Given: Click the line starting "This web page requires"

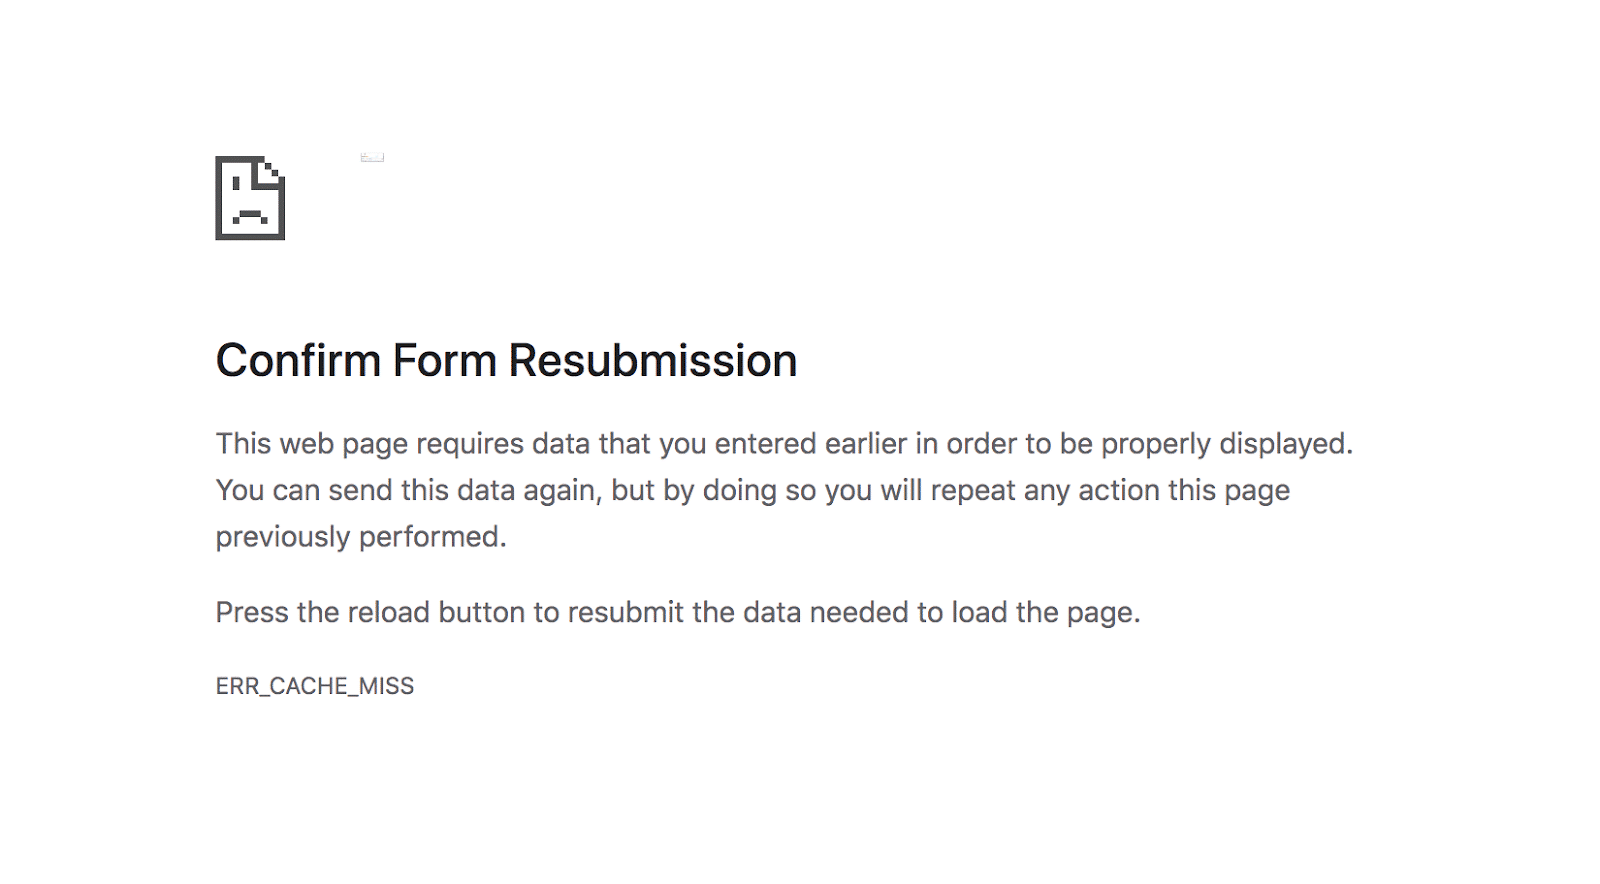Looking at the screenshot, I should pyautogui.click(x=783, y=444).
